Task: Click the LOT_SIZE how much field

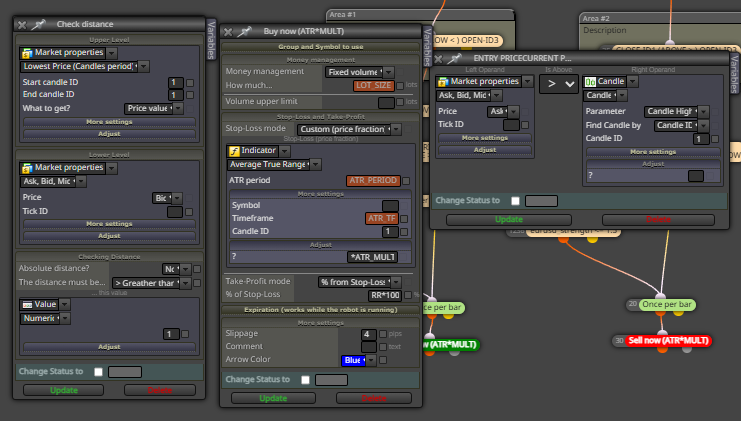Action: pyautogui.click(x=373, y=86)
